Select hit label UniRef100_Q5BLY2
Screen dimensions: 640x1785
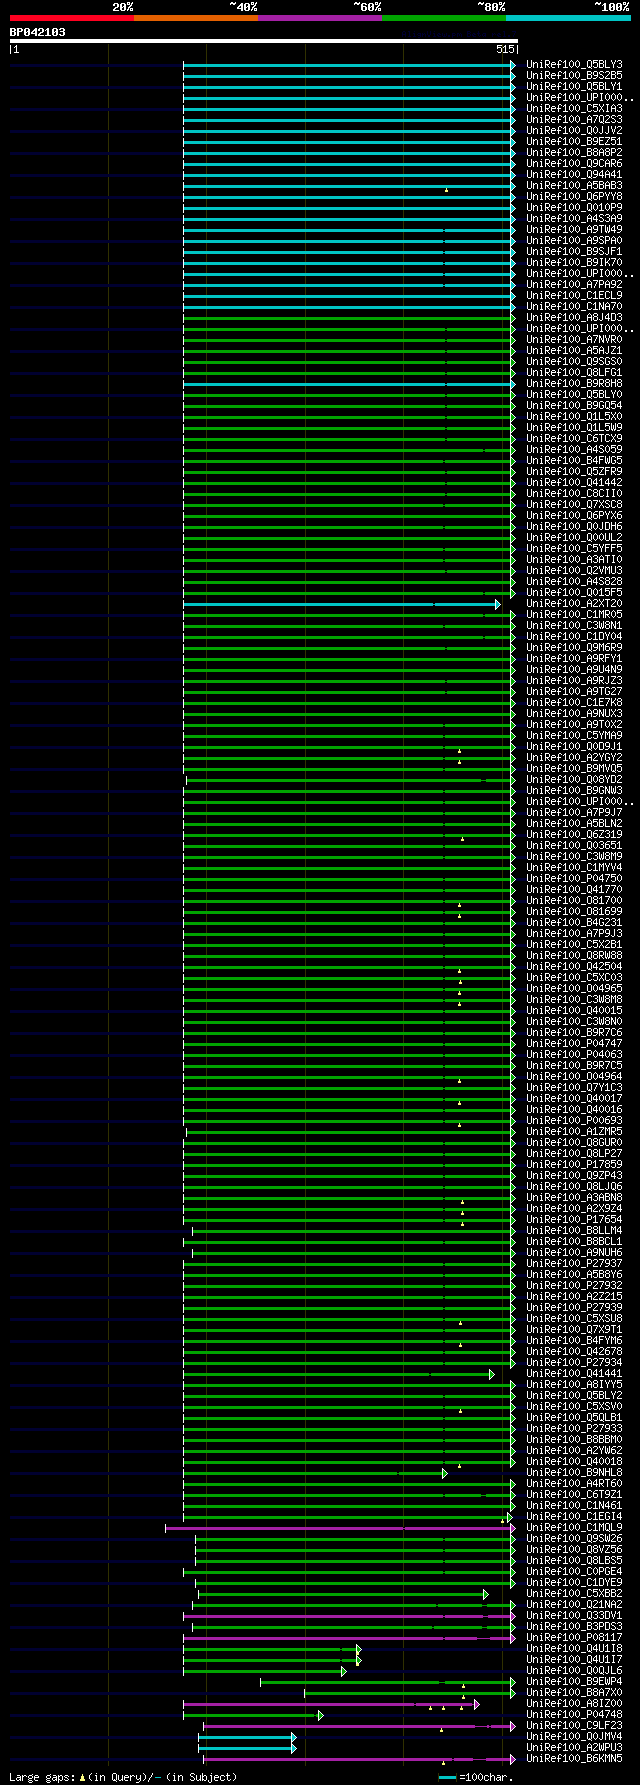tap(574, 1396)
